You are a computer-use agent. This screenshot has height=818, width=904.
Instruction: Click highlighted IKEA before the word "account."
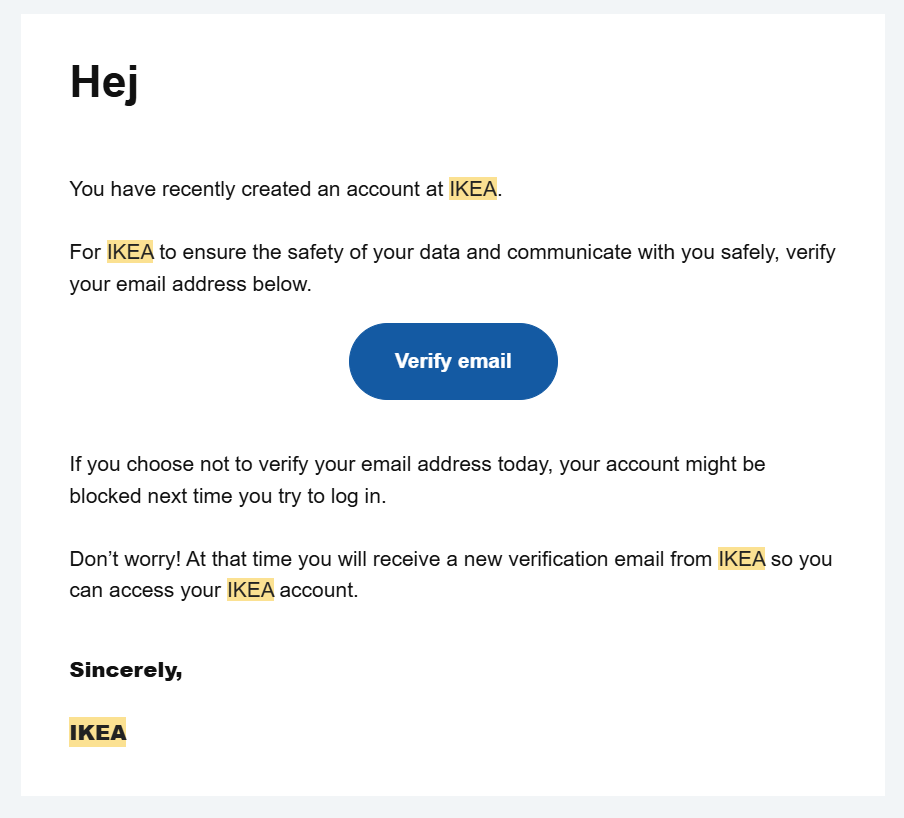click(x=250, y=590)
